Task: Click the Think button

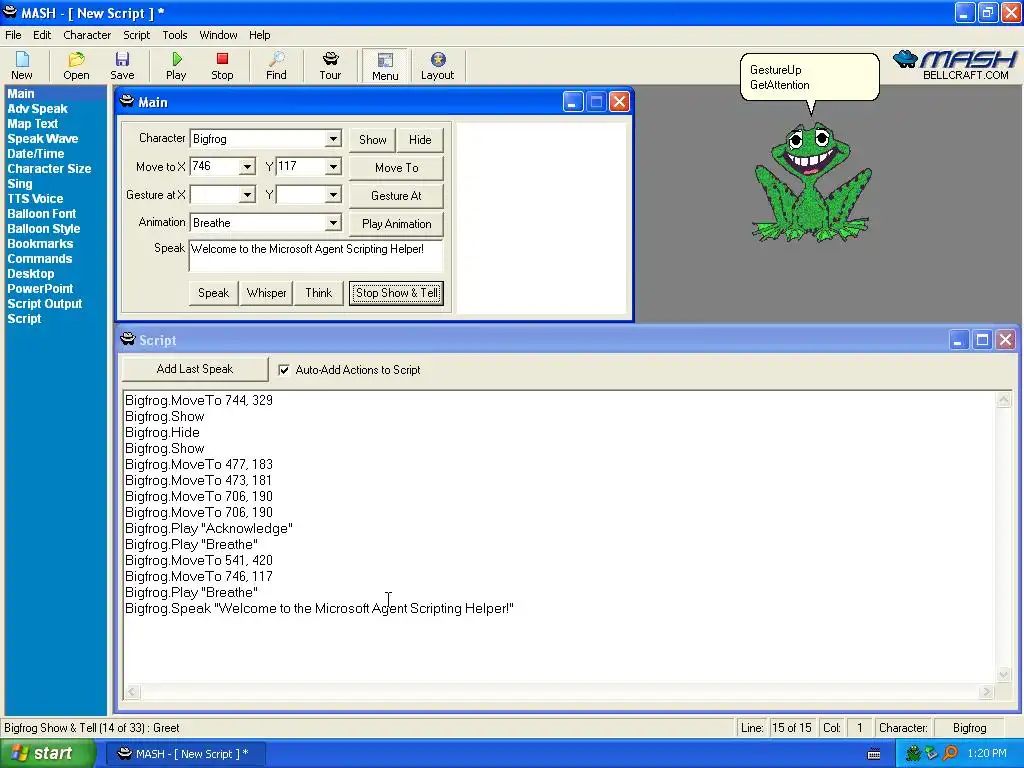Action: [x=319, y=293]
